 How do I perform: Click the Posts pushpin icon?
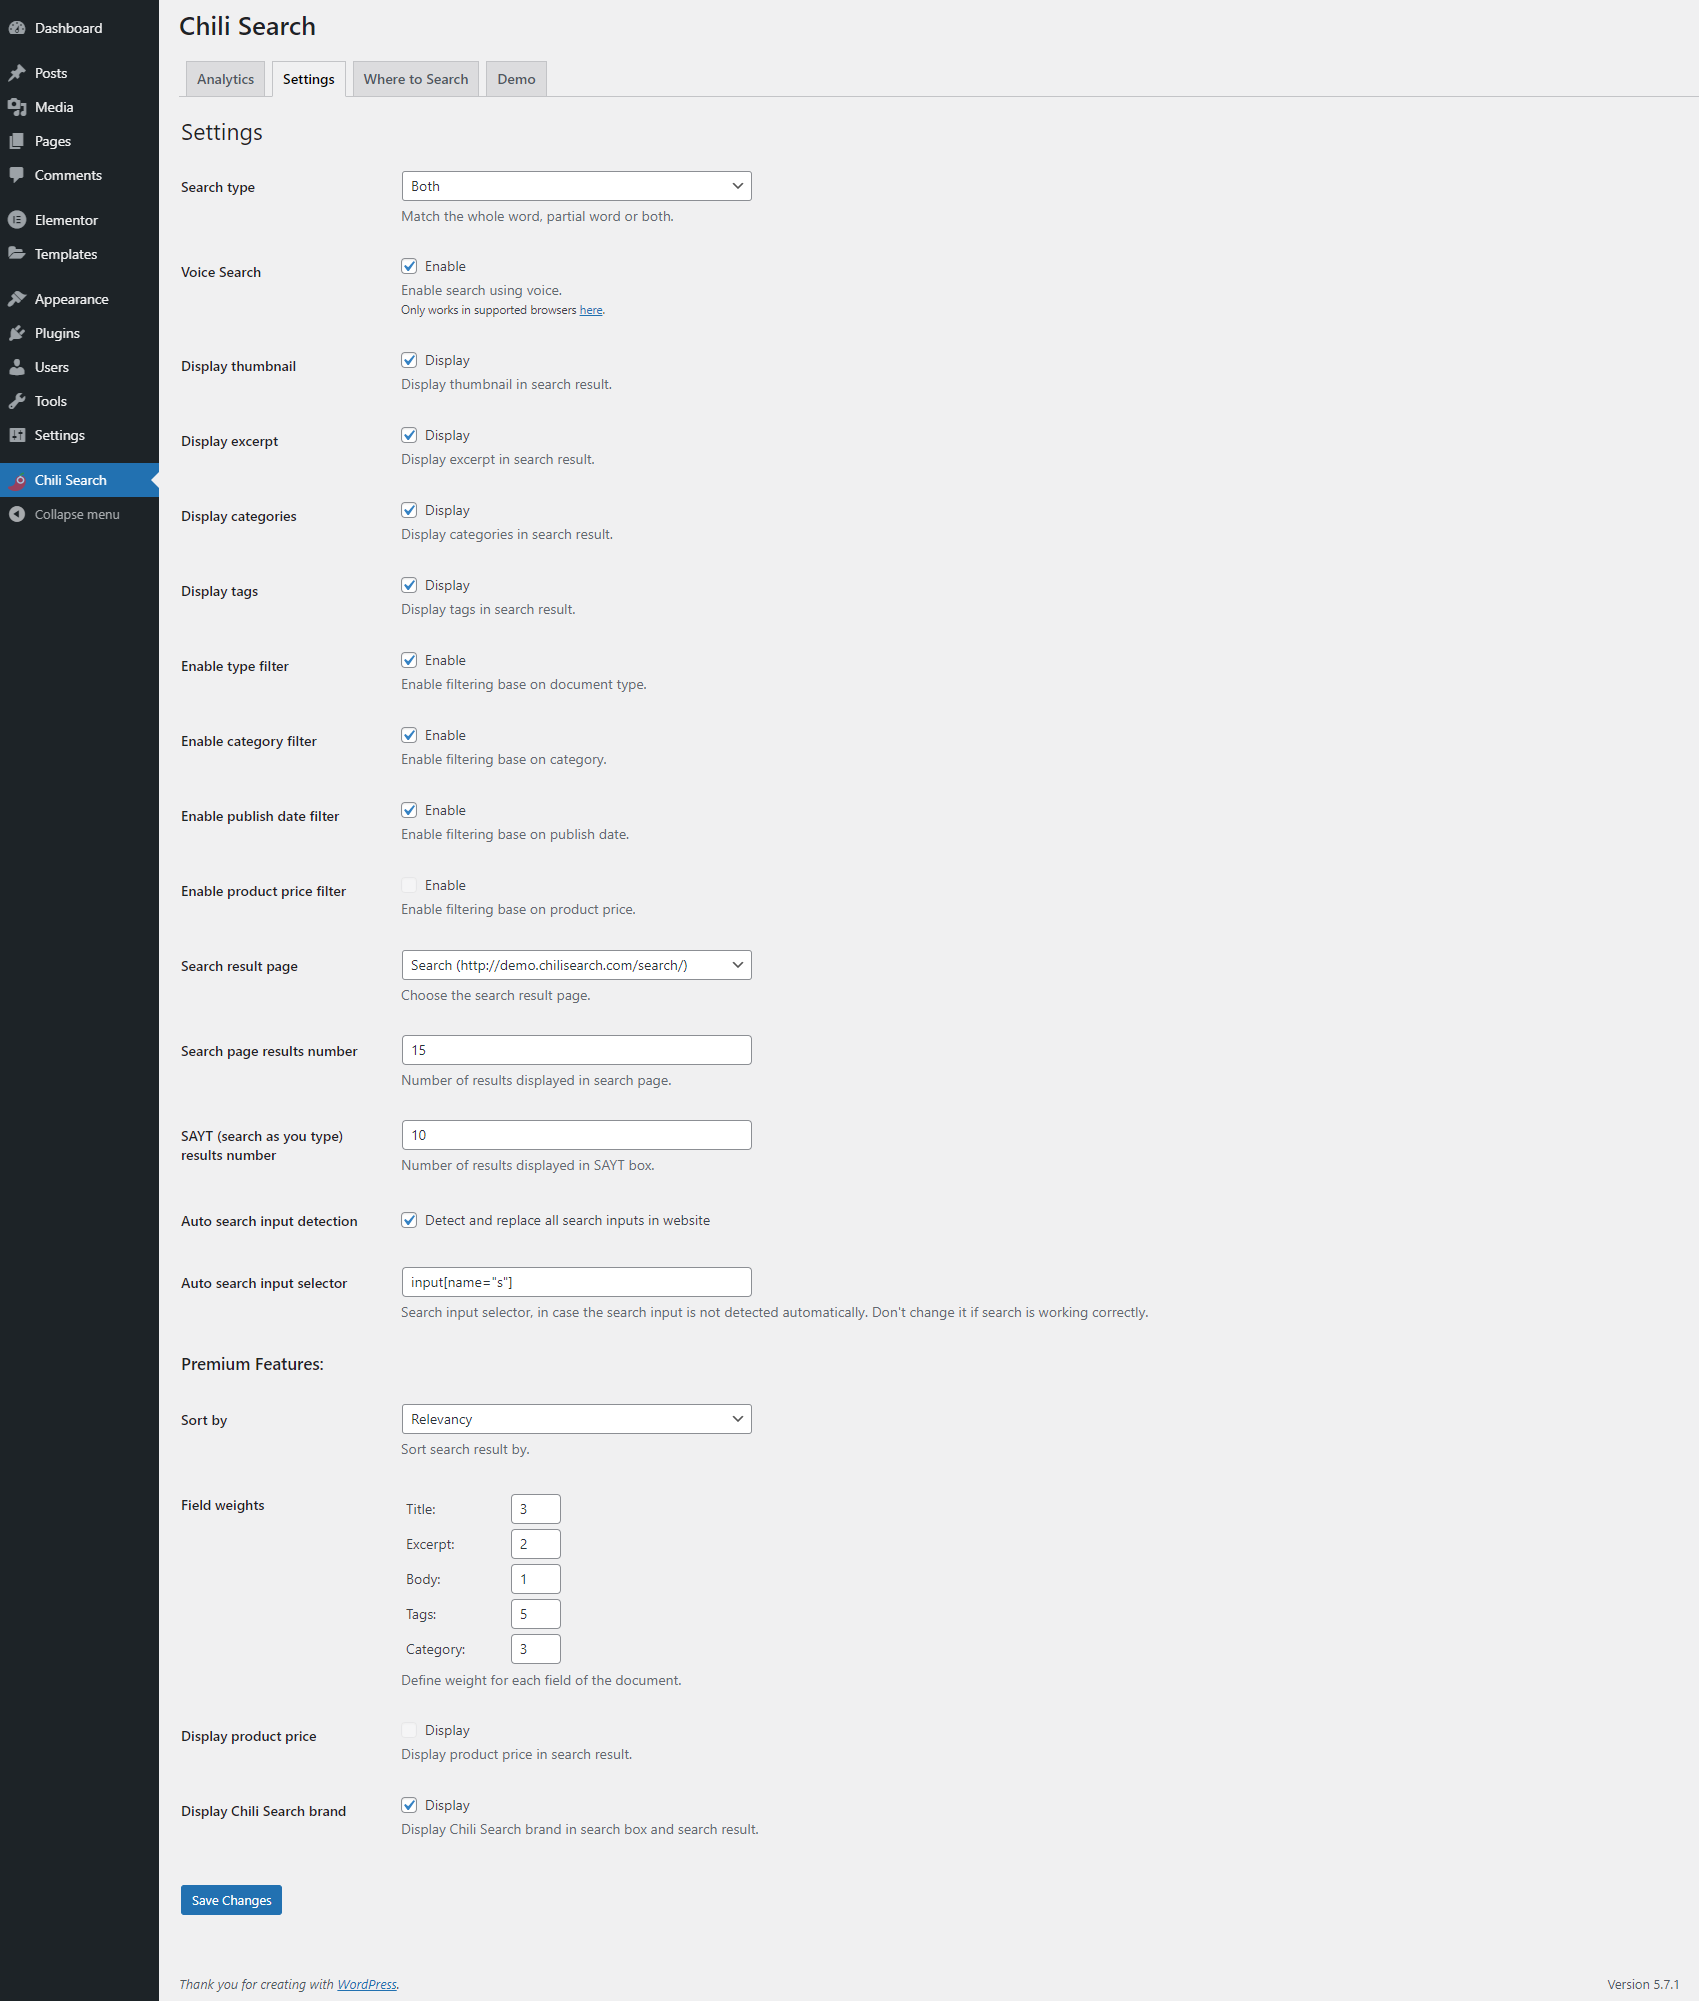click(17, 73)
